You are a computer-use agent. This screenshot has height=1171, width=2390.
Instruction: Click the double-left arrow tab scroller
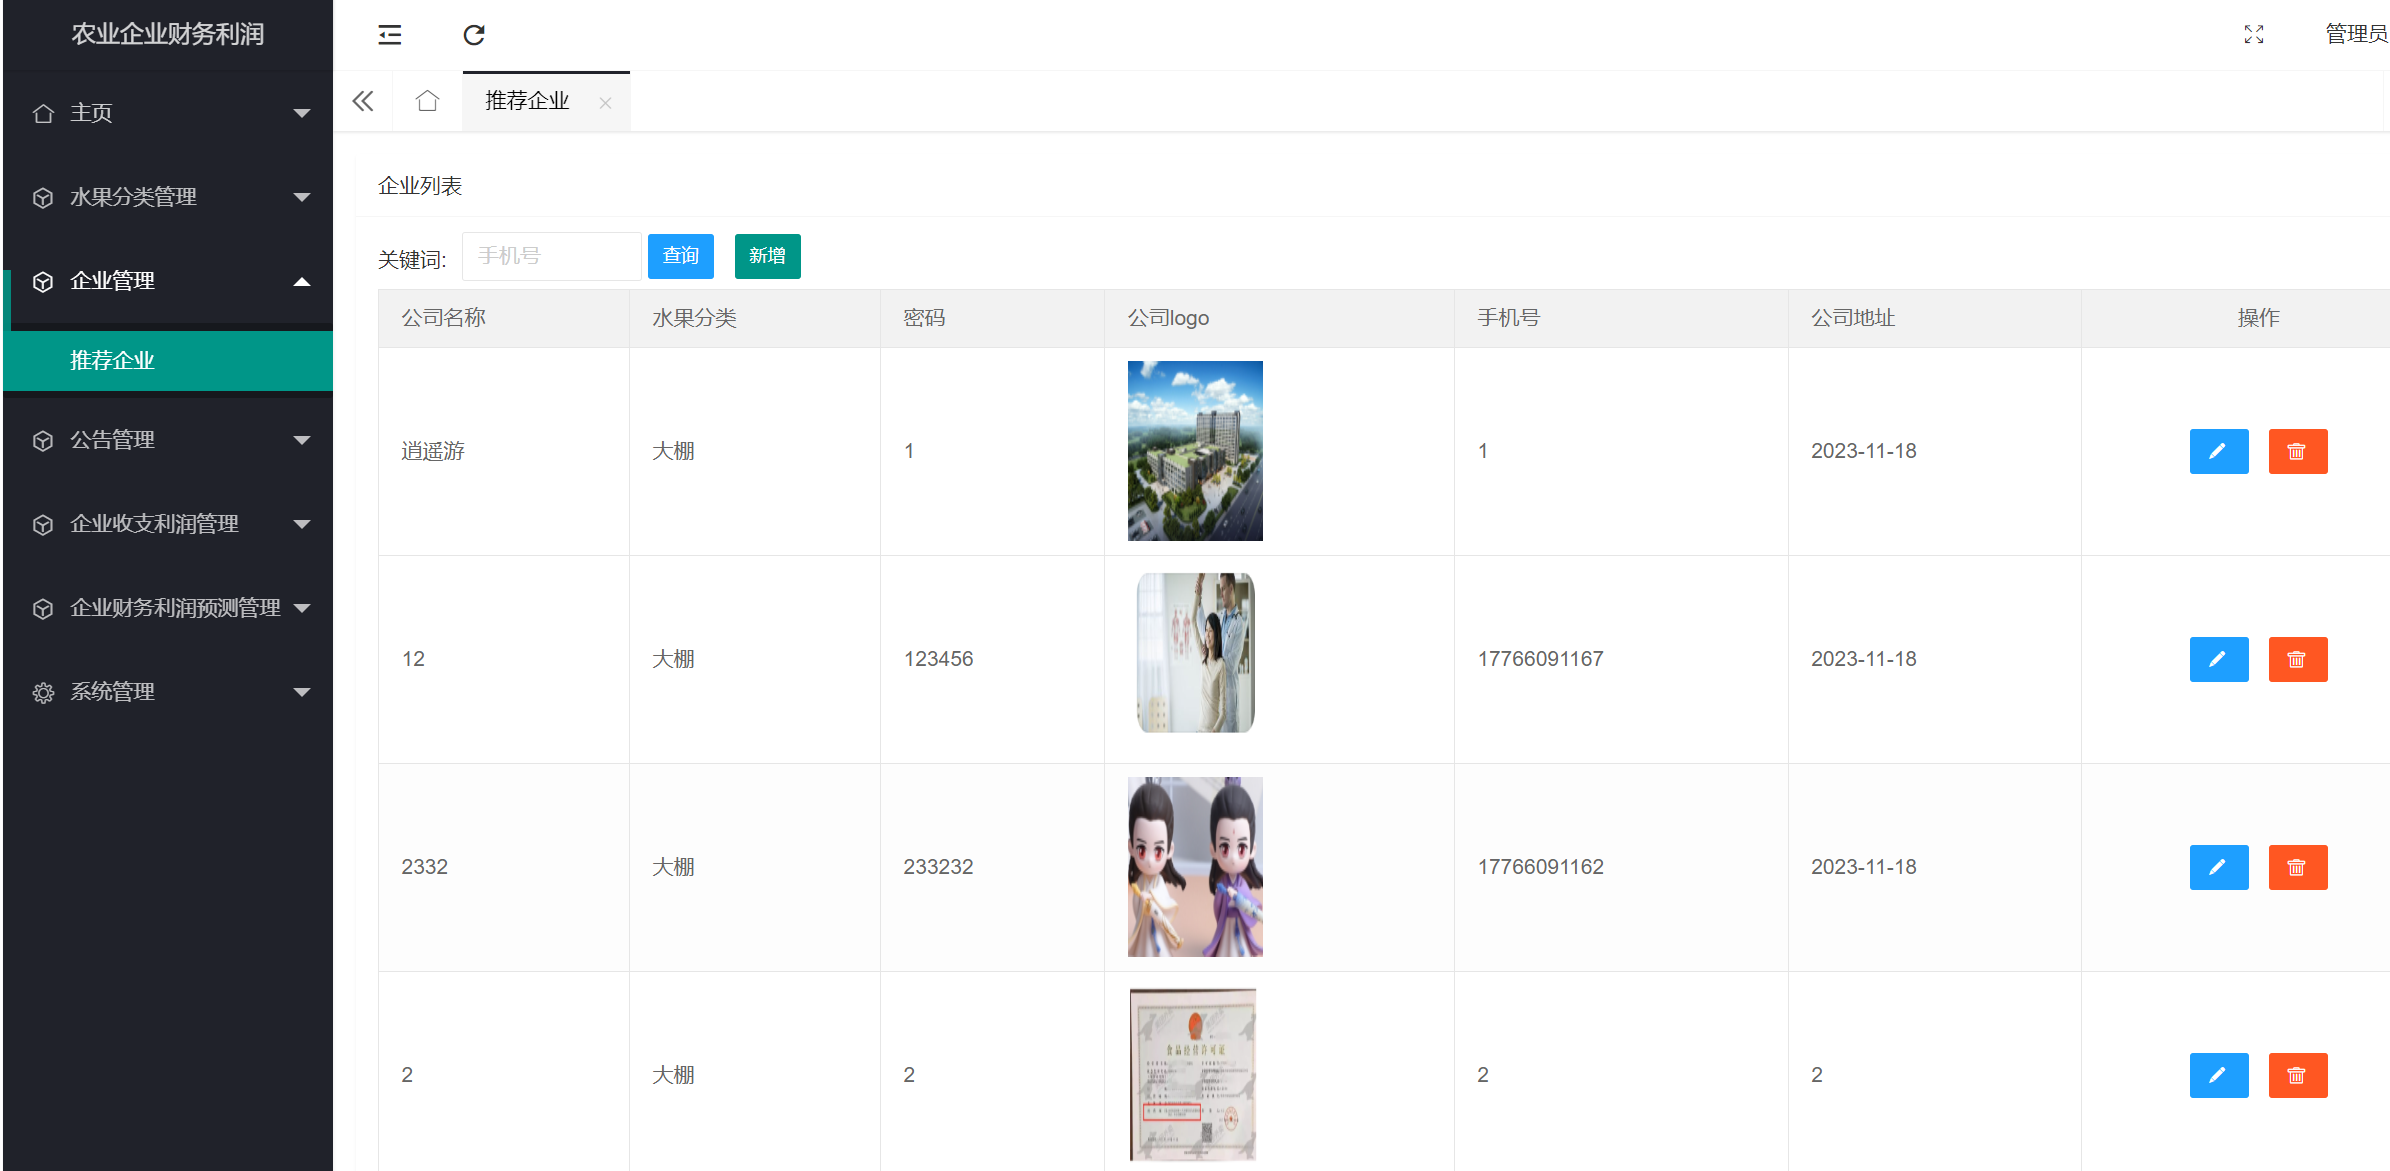(363, 101)
